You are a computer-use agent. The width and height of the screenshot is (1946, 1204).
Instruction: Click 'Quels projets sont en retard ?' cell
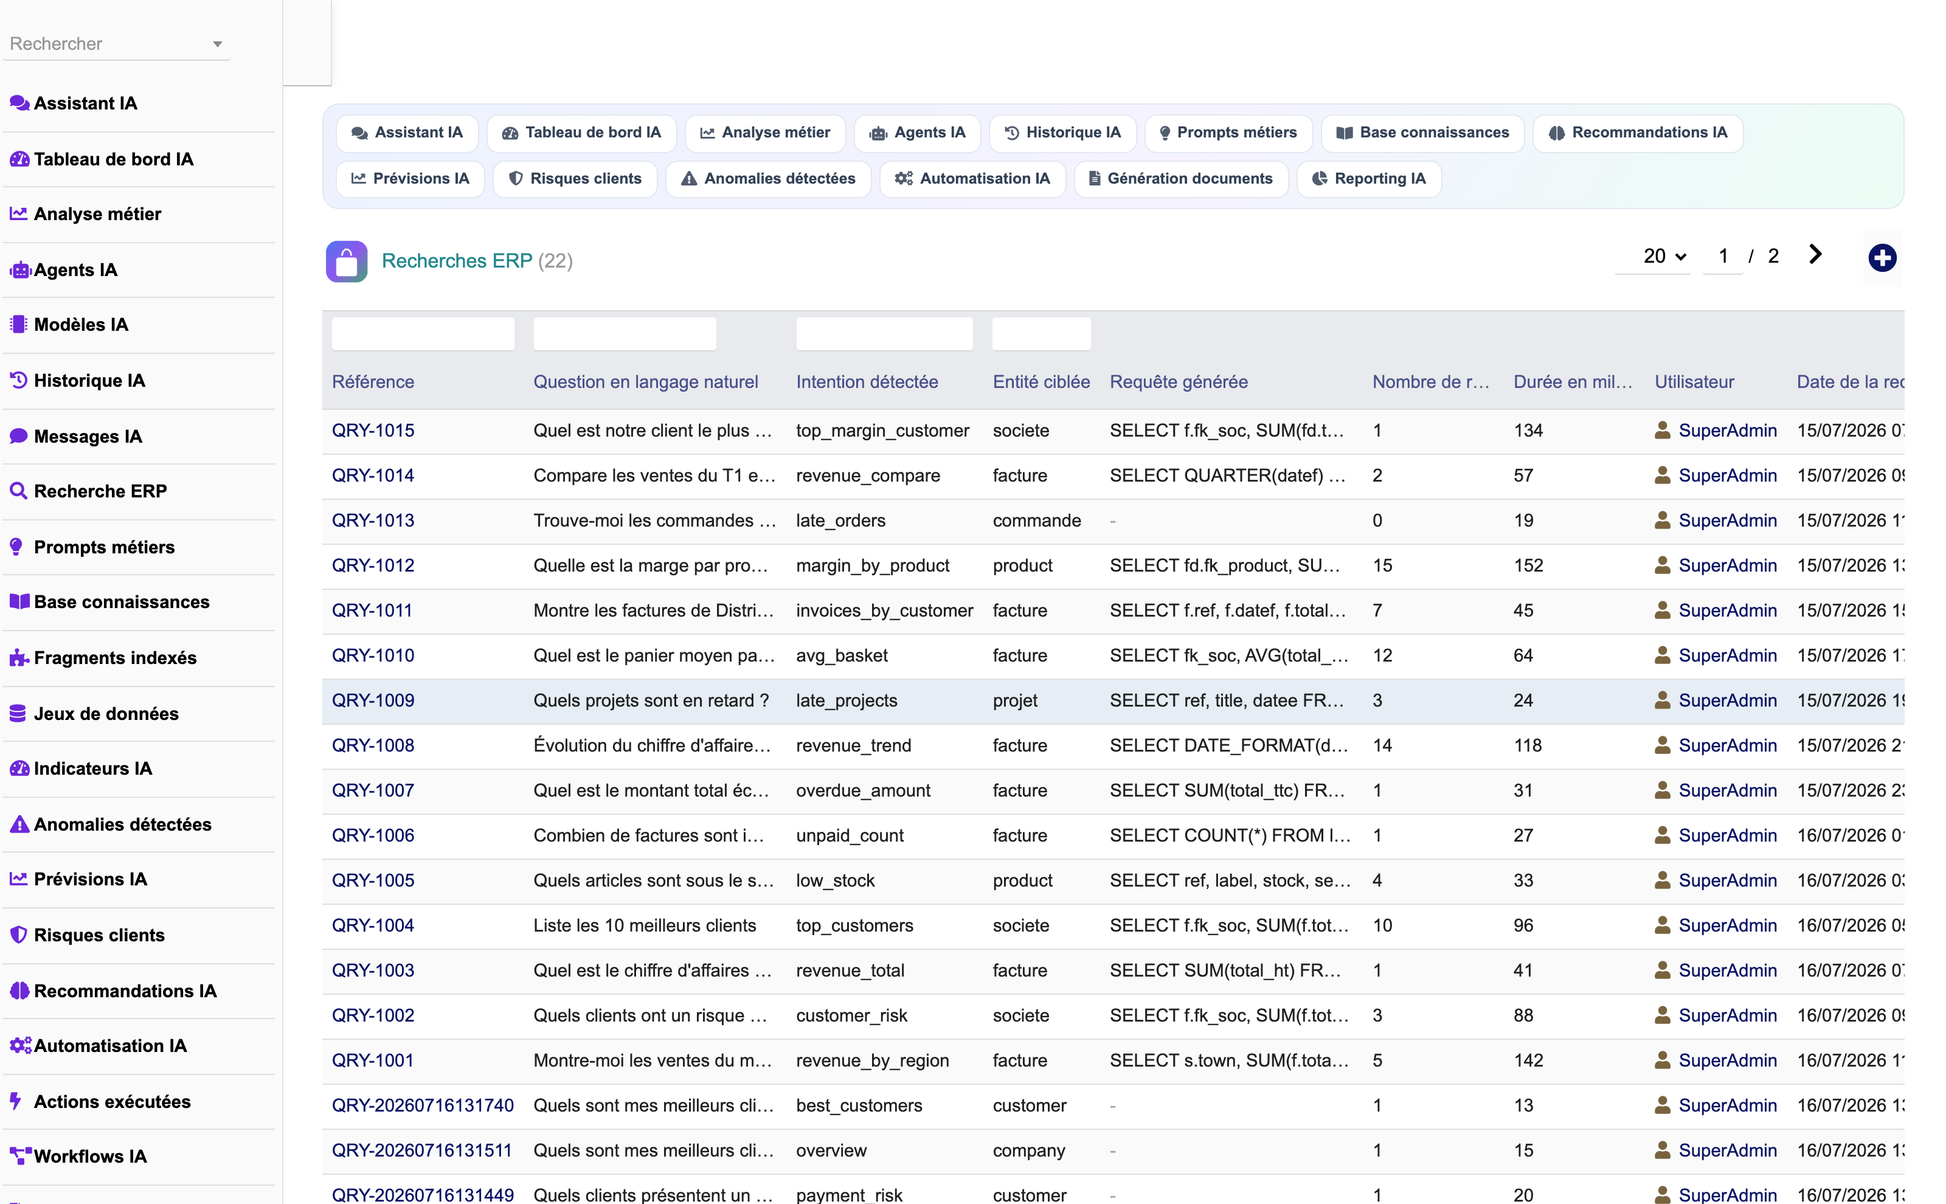[x=651, y=701]
